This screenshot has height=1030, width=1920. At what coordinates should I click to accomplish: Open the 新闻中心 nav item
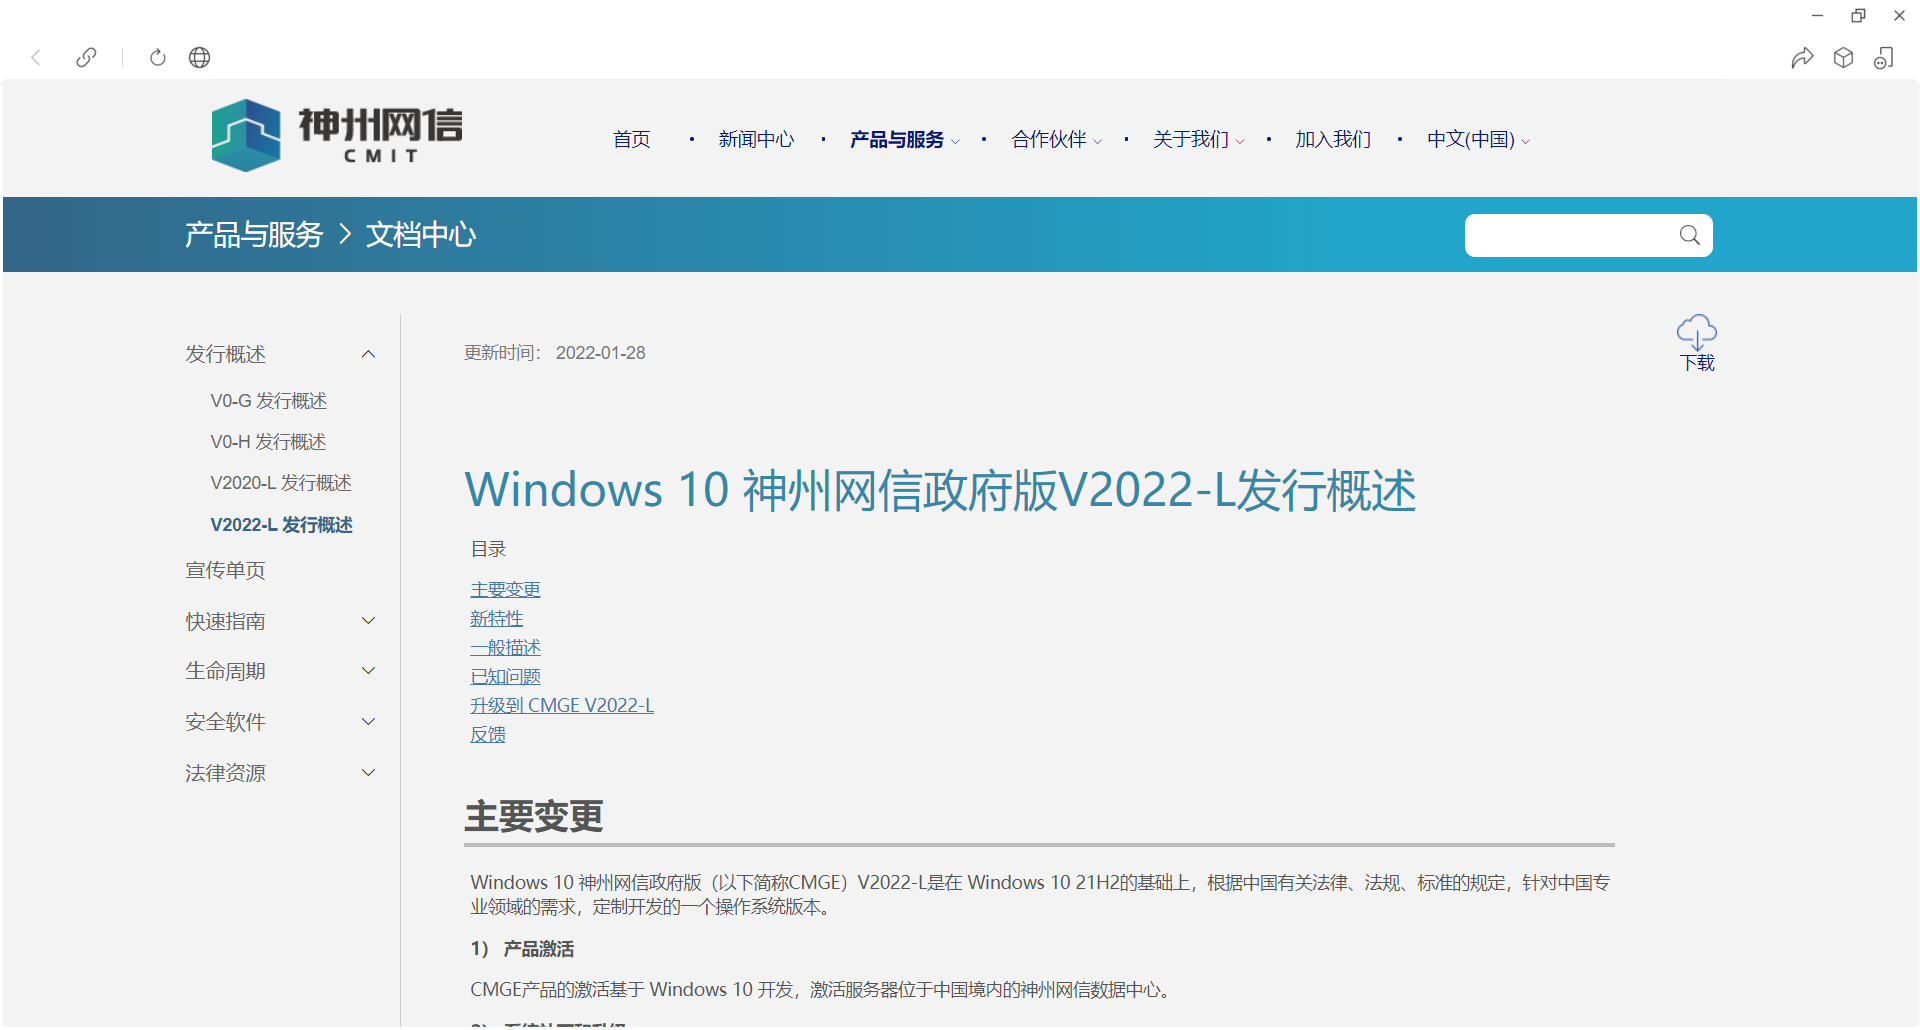pyautogui.click(x=756, y=139)
